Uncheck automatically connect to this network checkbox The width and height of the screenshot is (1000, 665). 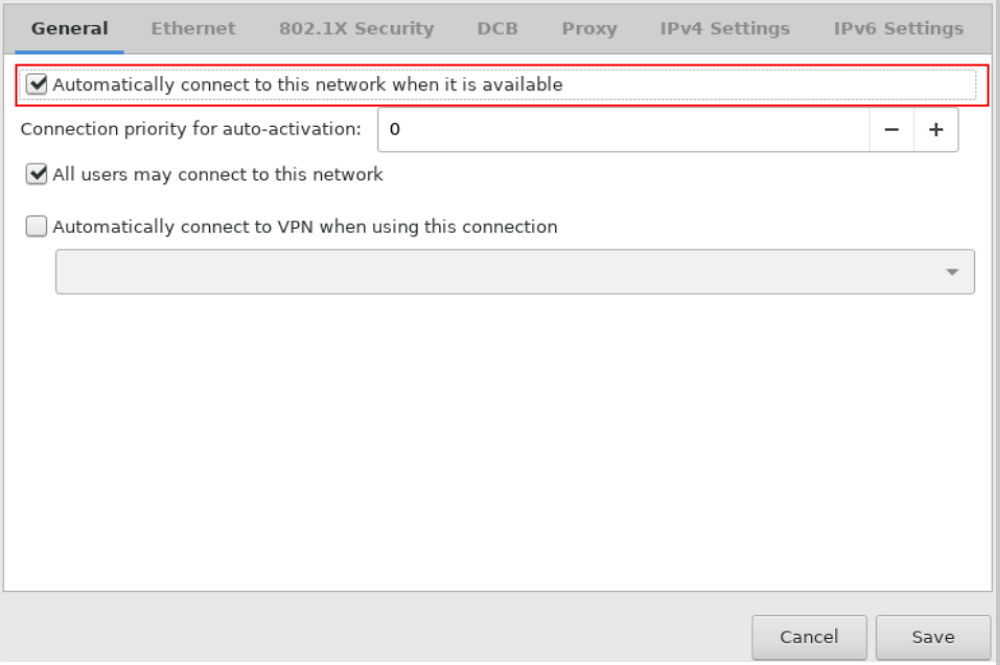tap(37, 85)
